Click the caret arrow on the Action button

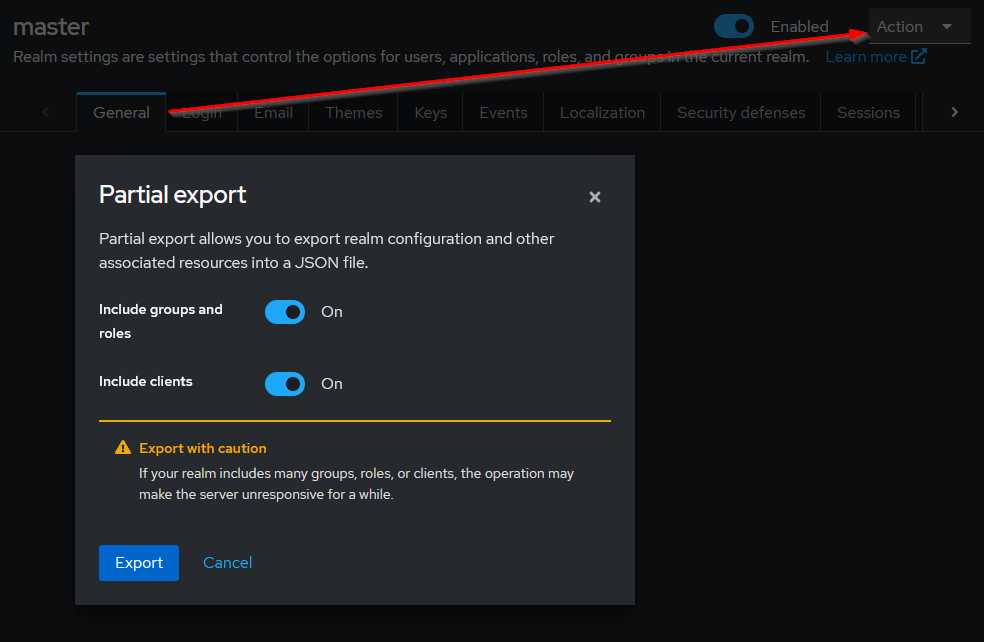(x=946, y=26)
